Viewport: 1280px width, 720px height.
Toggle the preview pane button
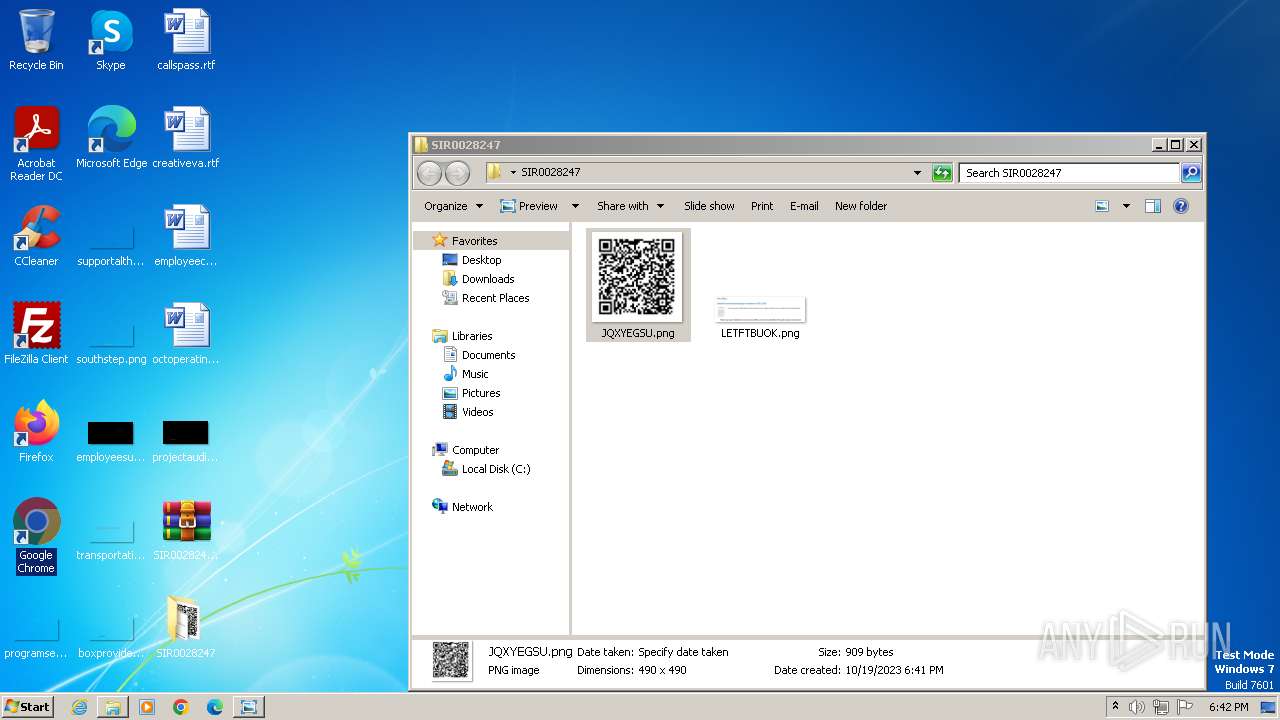(x=1153, y=206)
